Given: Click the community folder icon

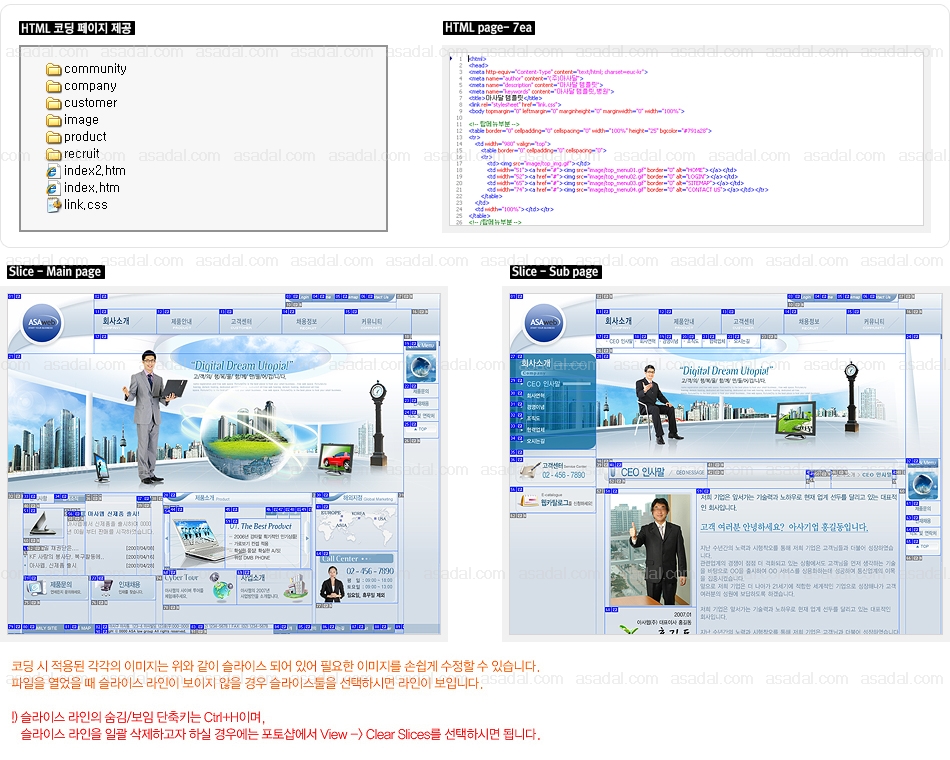Looking at the screenshot, I should coord(54,69).
